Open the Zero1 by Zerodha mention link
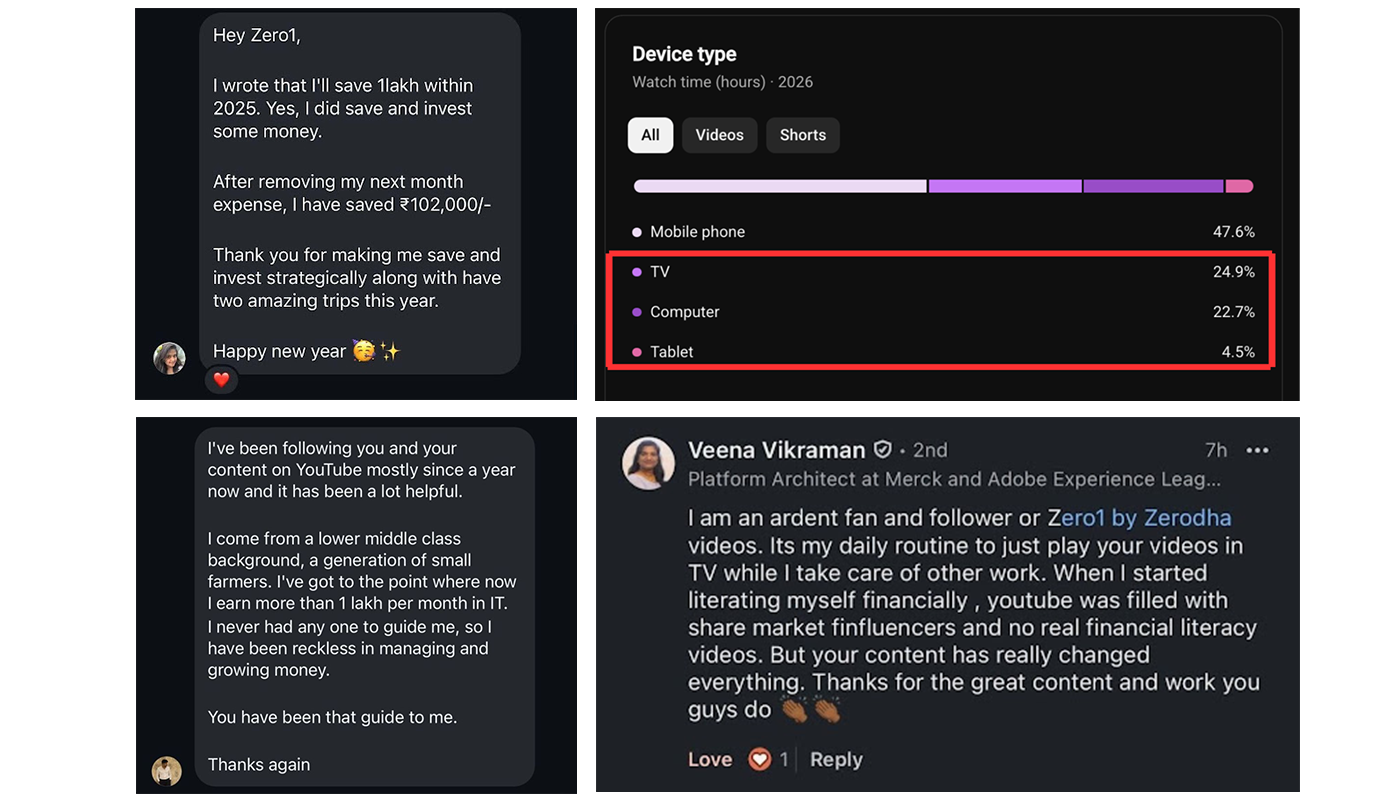The width and height of the screenshot is (1400, 800). click(1139, 518)
